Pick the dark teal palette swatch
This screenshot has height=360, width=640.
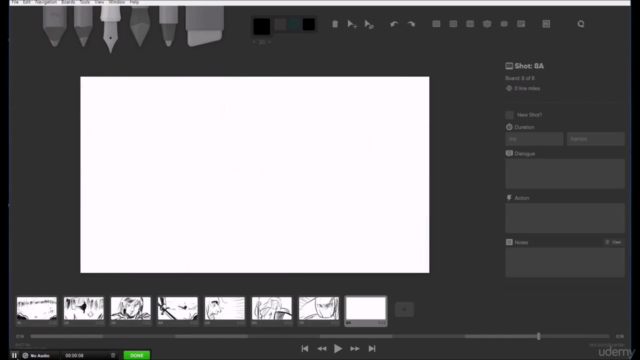(294, 24)
